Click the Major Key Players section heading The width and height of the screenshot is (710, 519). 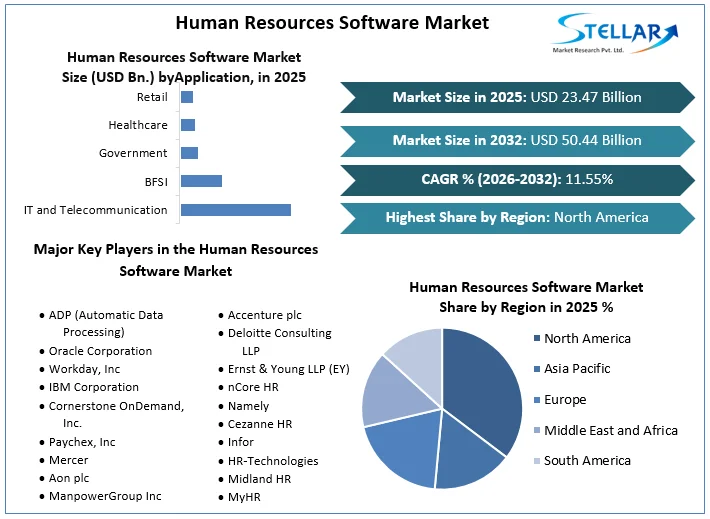[176, 260]
